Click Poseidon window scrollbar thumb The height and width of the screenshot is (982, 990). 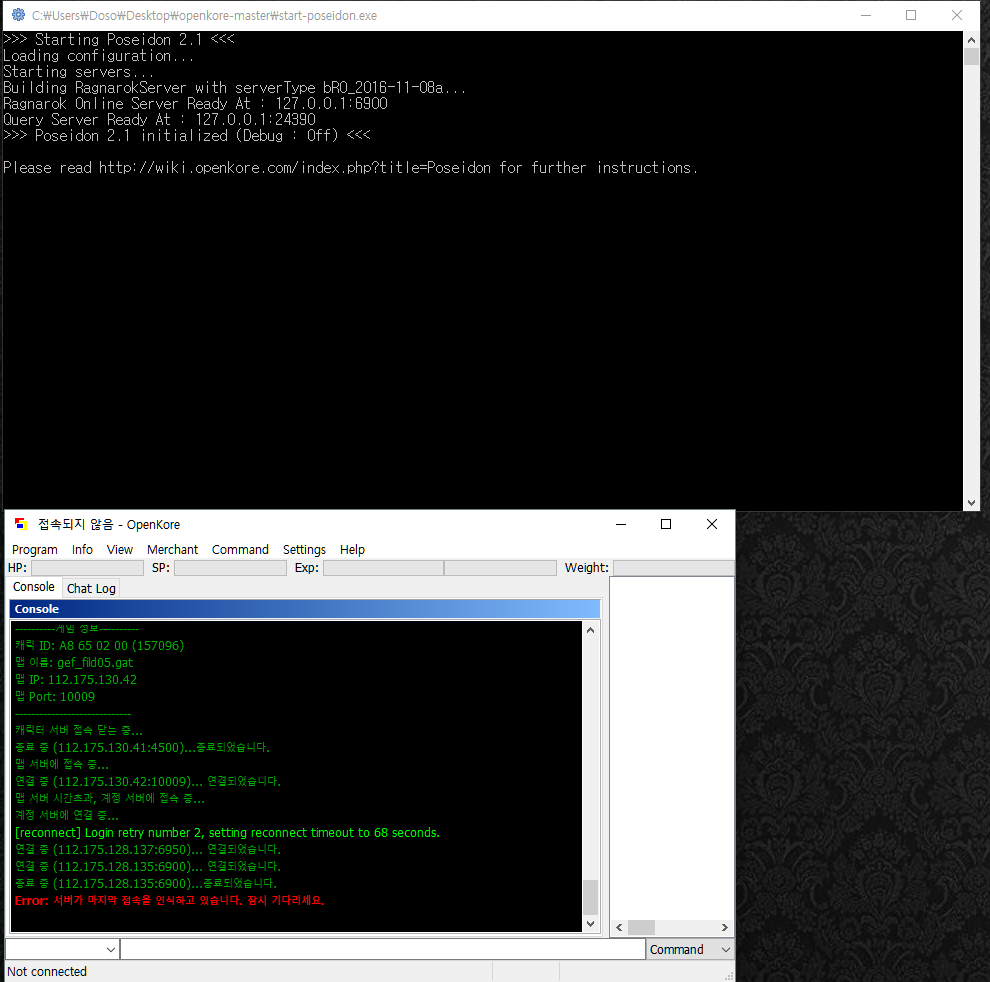pos(971,56)
